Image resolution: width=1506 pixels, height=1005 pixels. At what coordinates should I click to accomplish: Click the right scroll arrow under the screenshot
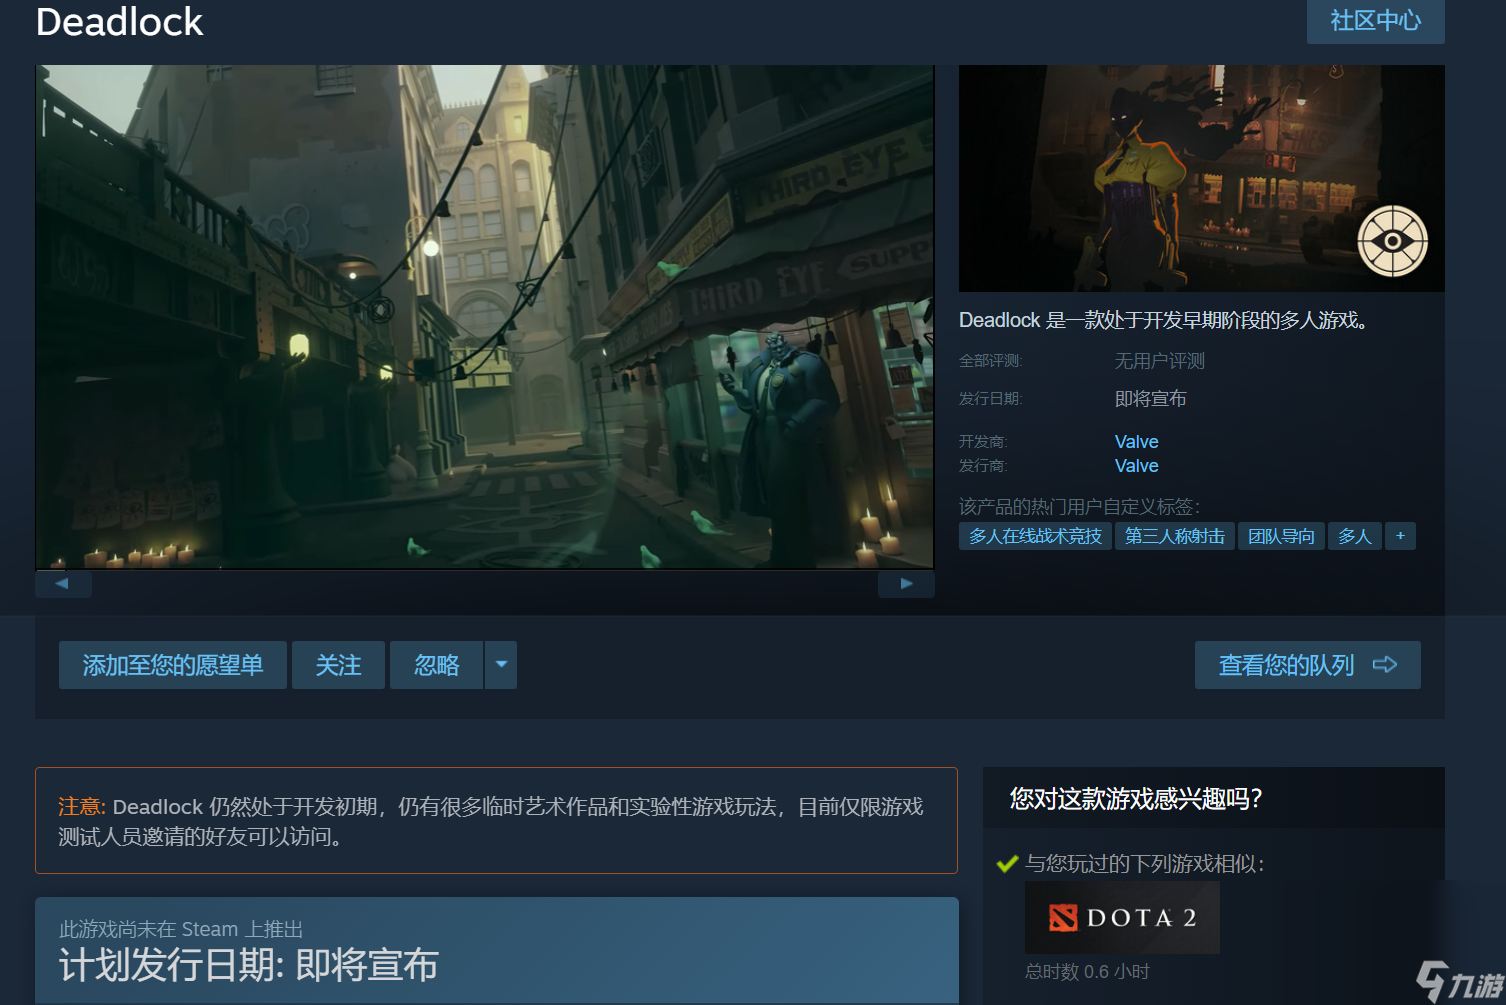coord(906,583)
